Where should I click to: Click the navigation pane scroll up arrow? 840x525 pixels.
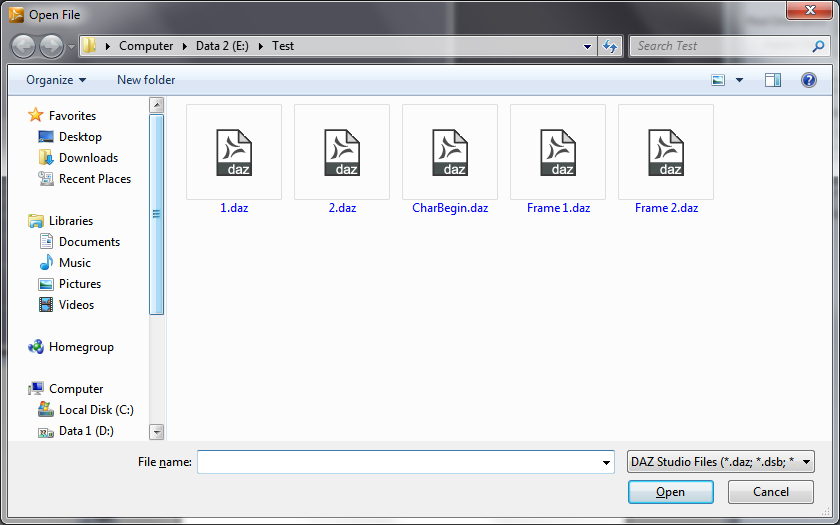(156, 104)
